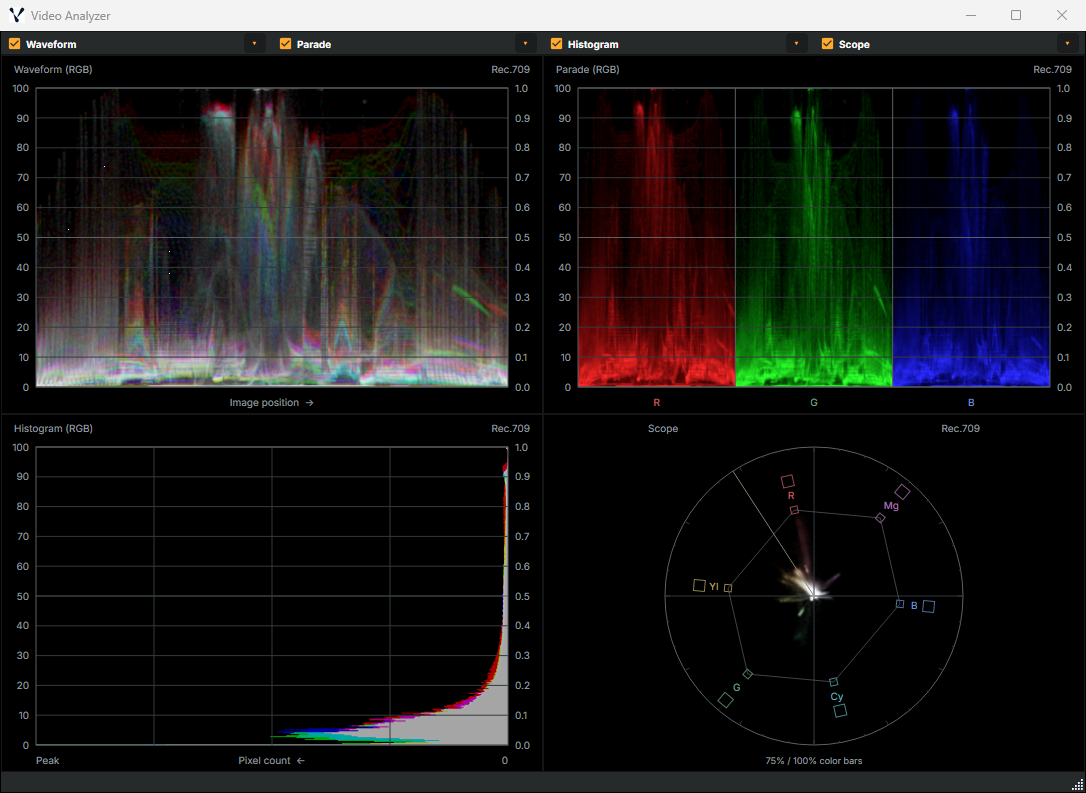Image resolution: width=1086 pixels, height=793 pixels.
Task: Click the 'Waveform (RGB)' panel title
Action: 53,70
